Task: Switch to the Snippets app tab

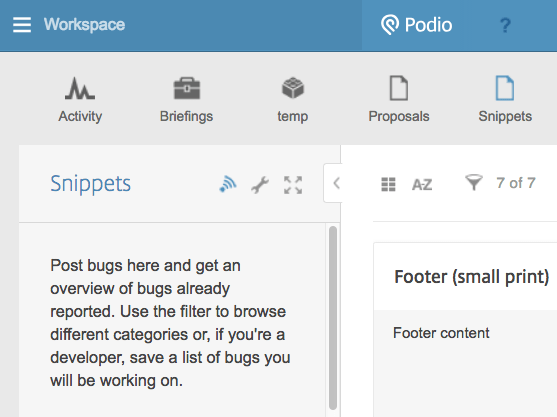Action: [505, 99]
